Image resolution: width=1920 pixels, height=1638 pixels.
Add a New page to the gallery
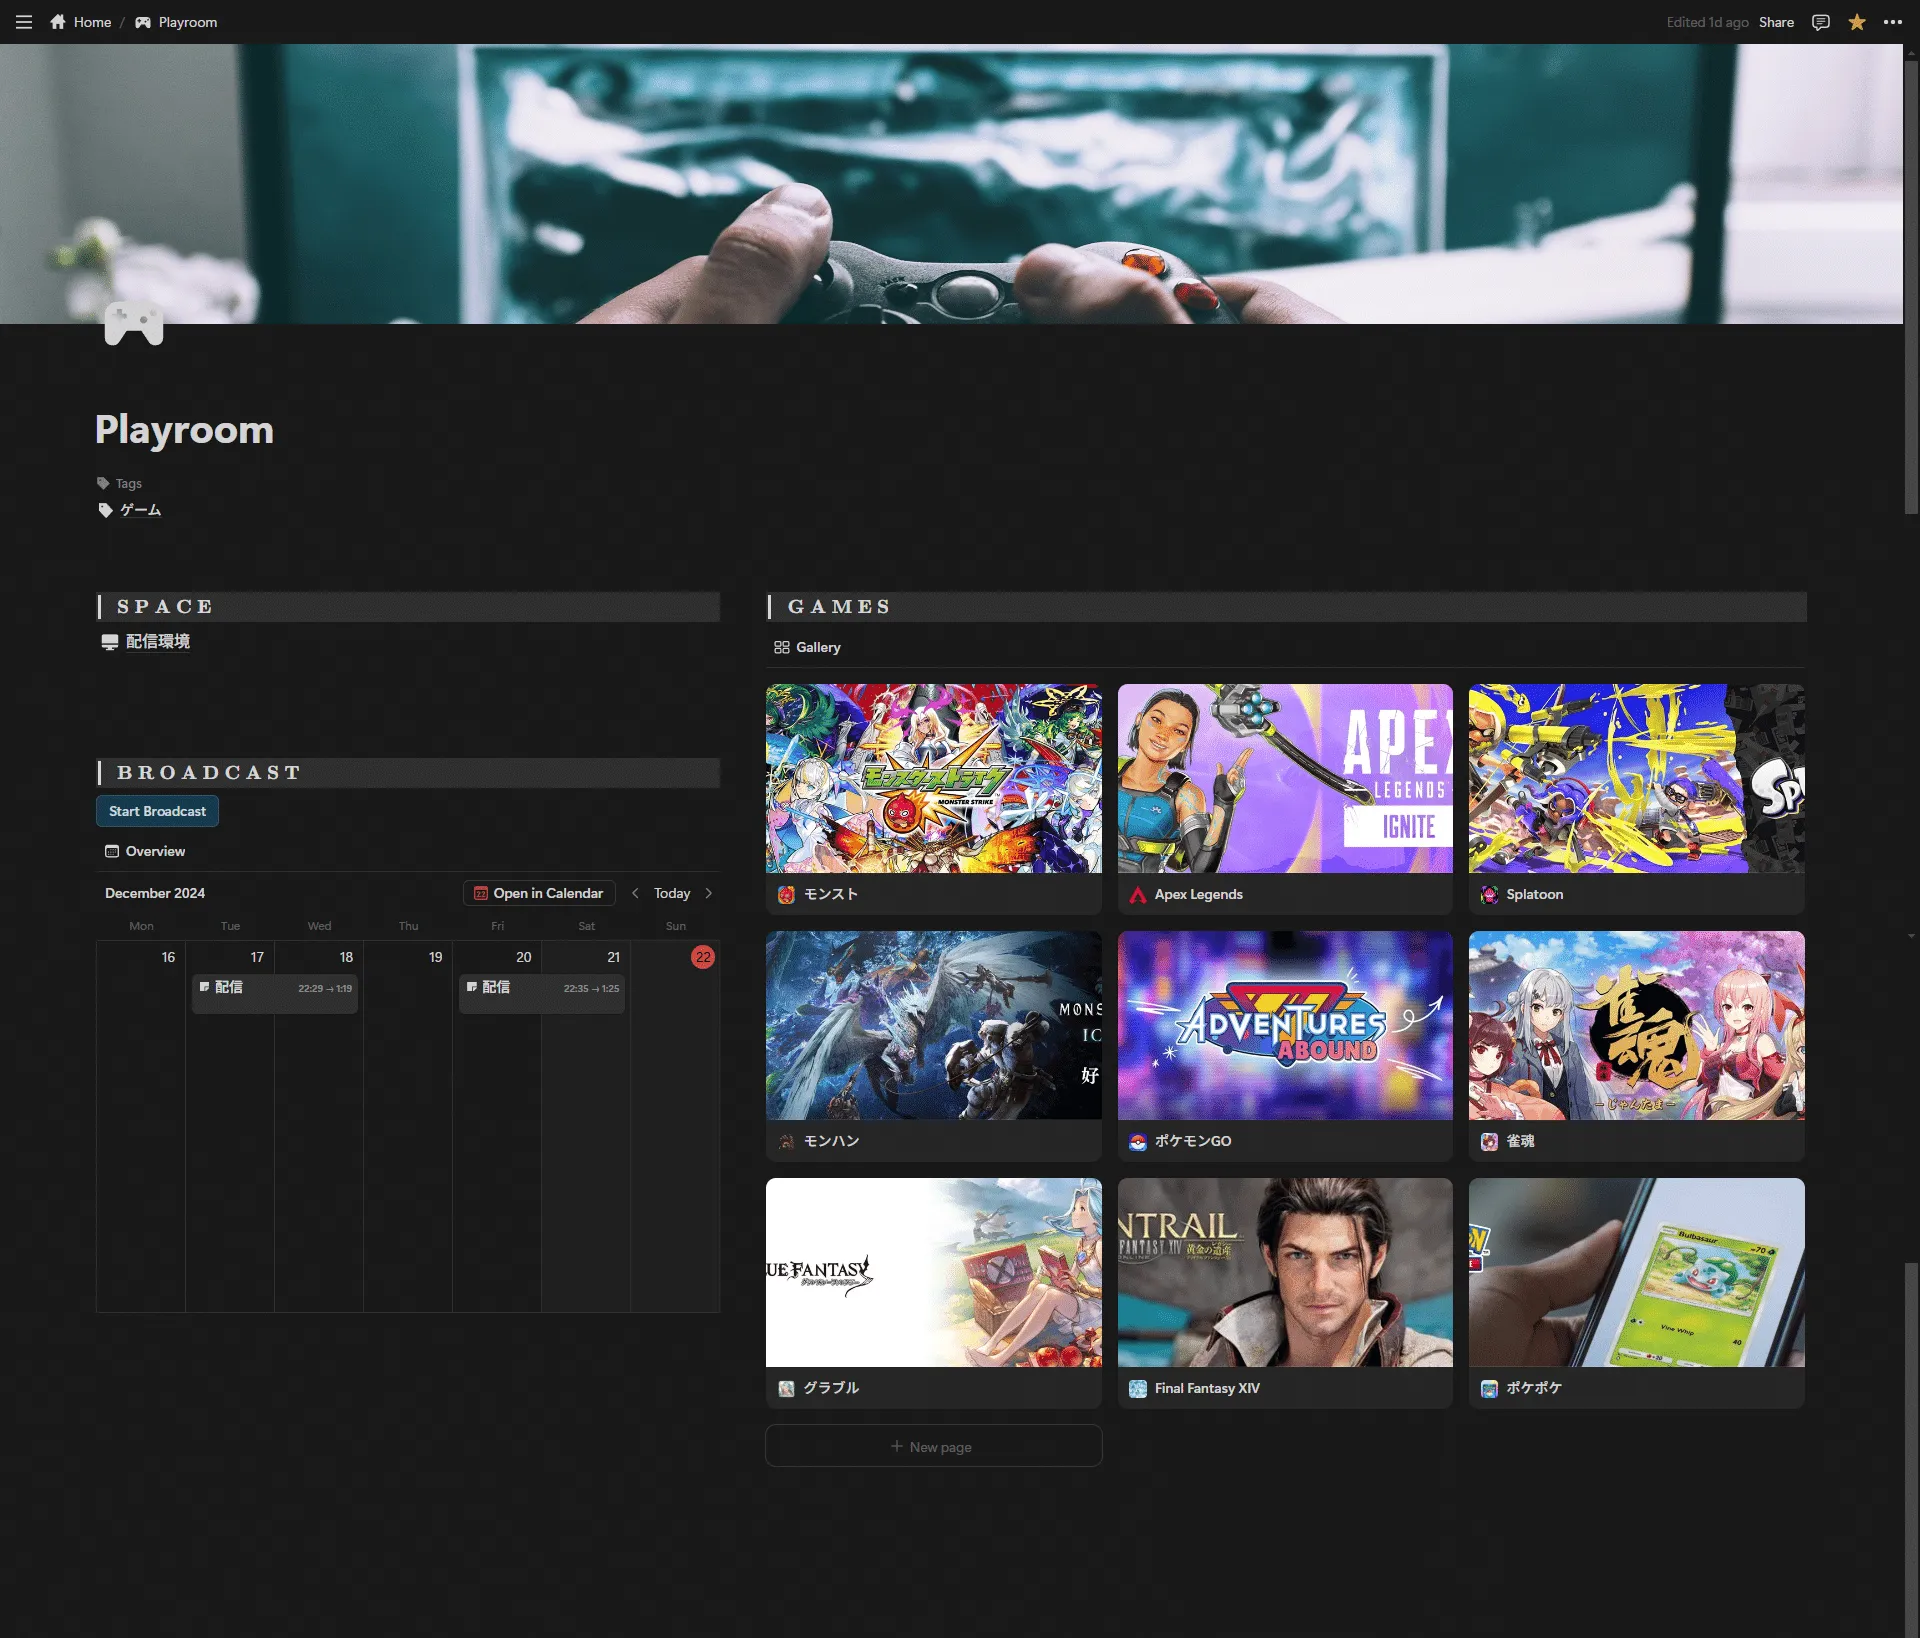tap(934, 1446)
